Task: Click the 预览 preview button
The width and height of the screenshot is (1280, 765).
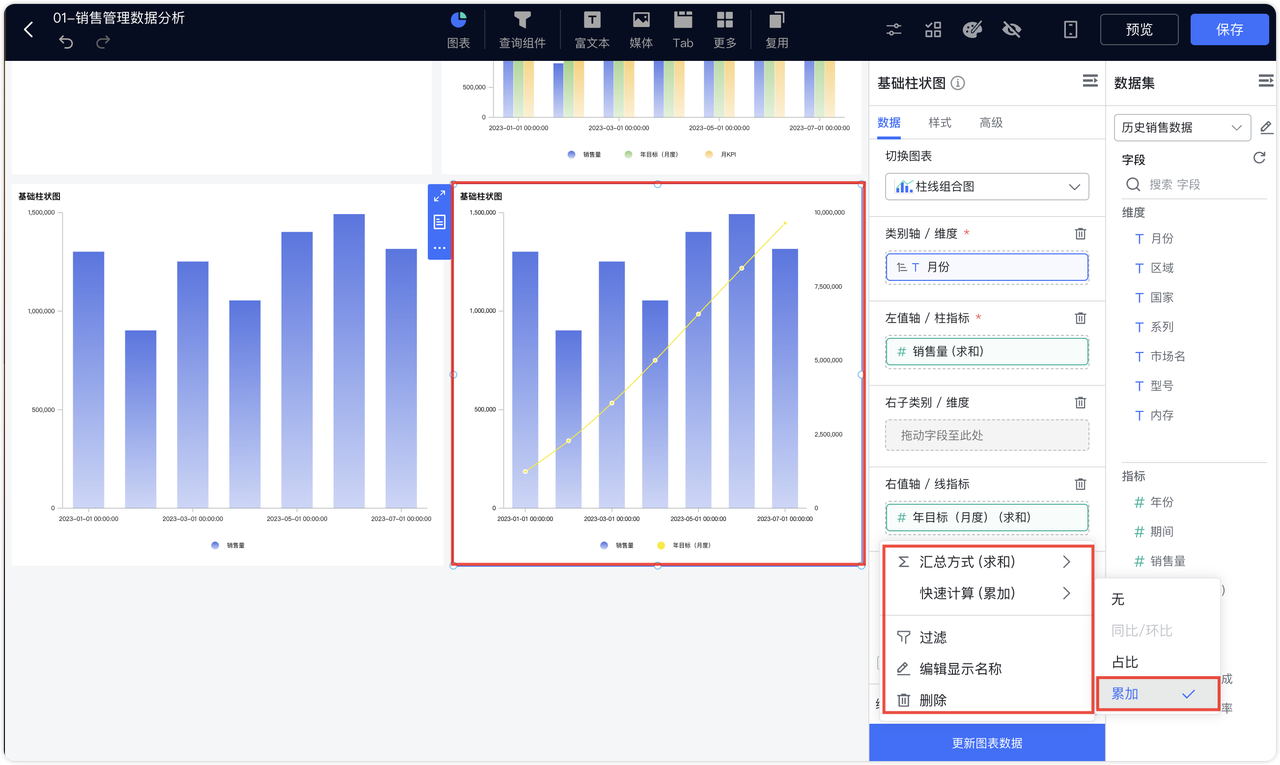Action: 1139,30
